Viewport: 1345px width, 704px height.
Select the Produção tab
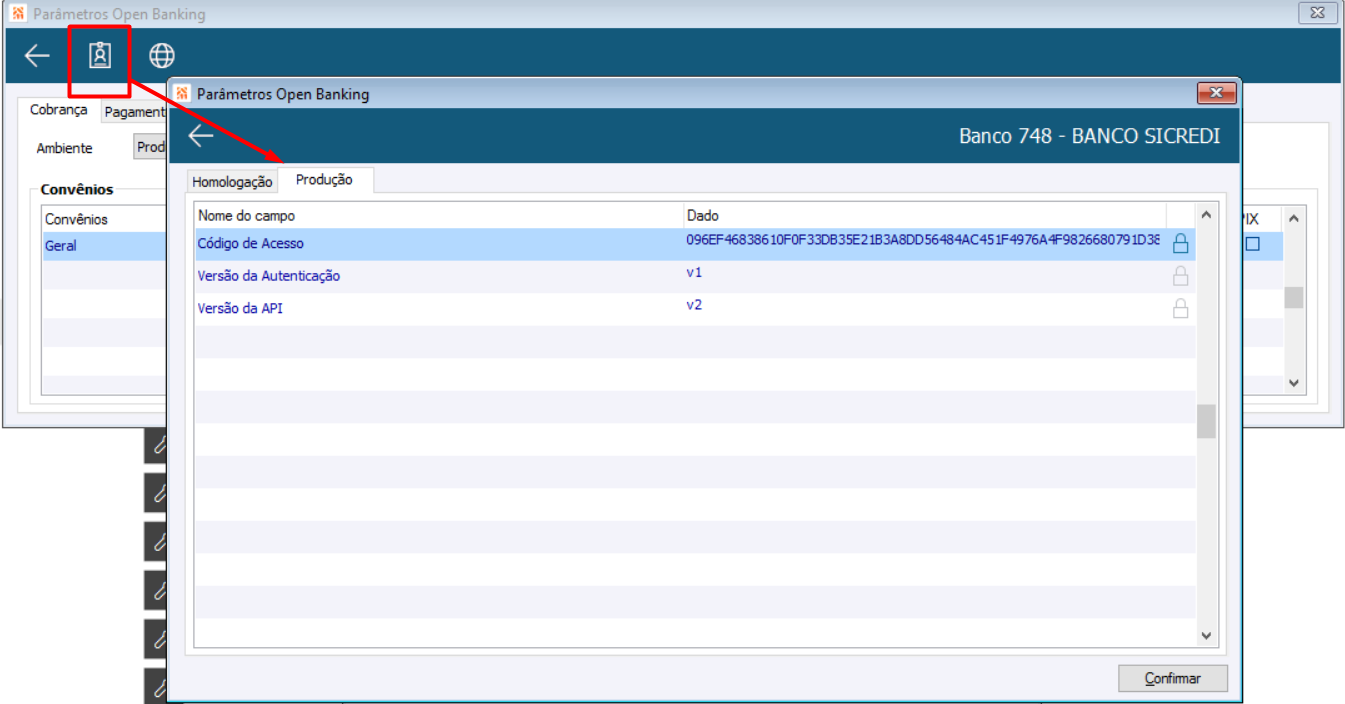(325, 180)
